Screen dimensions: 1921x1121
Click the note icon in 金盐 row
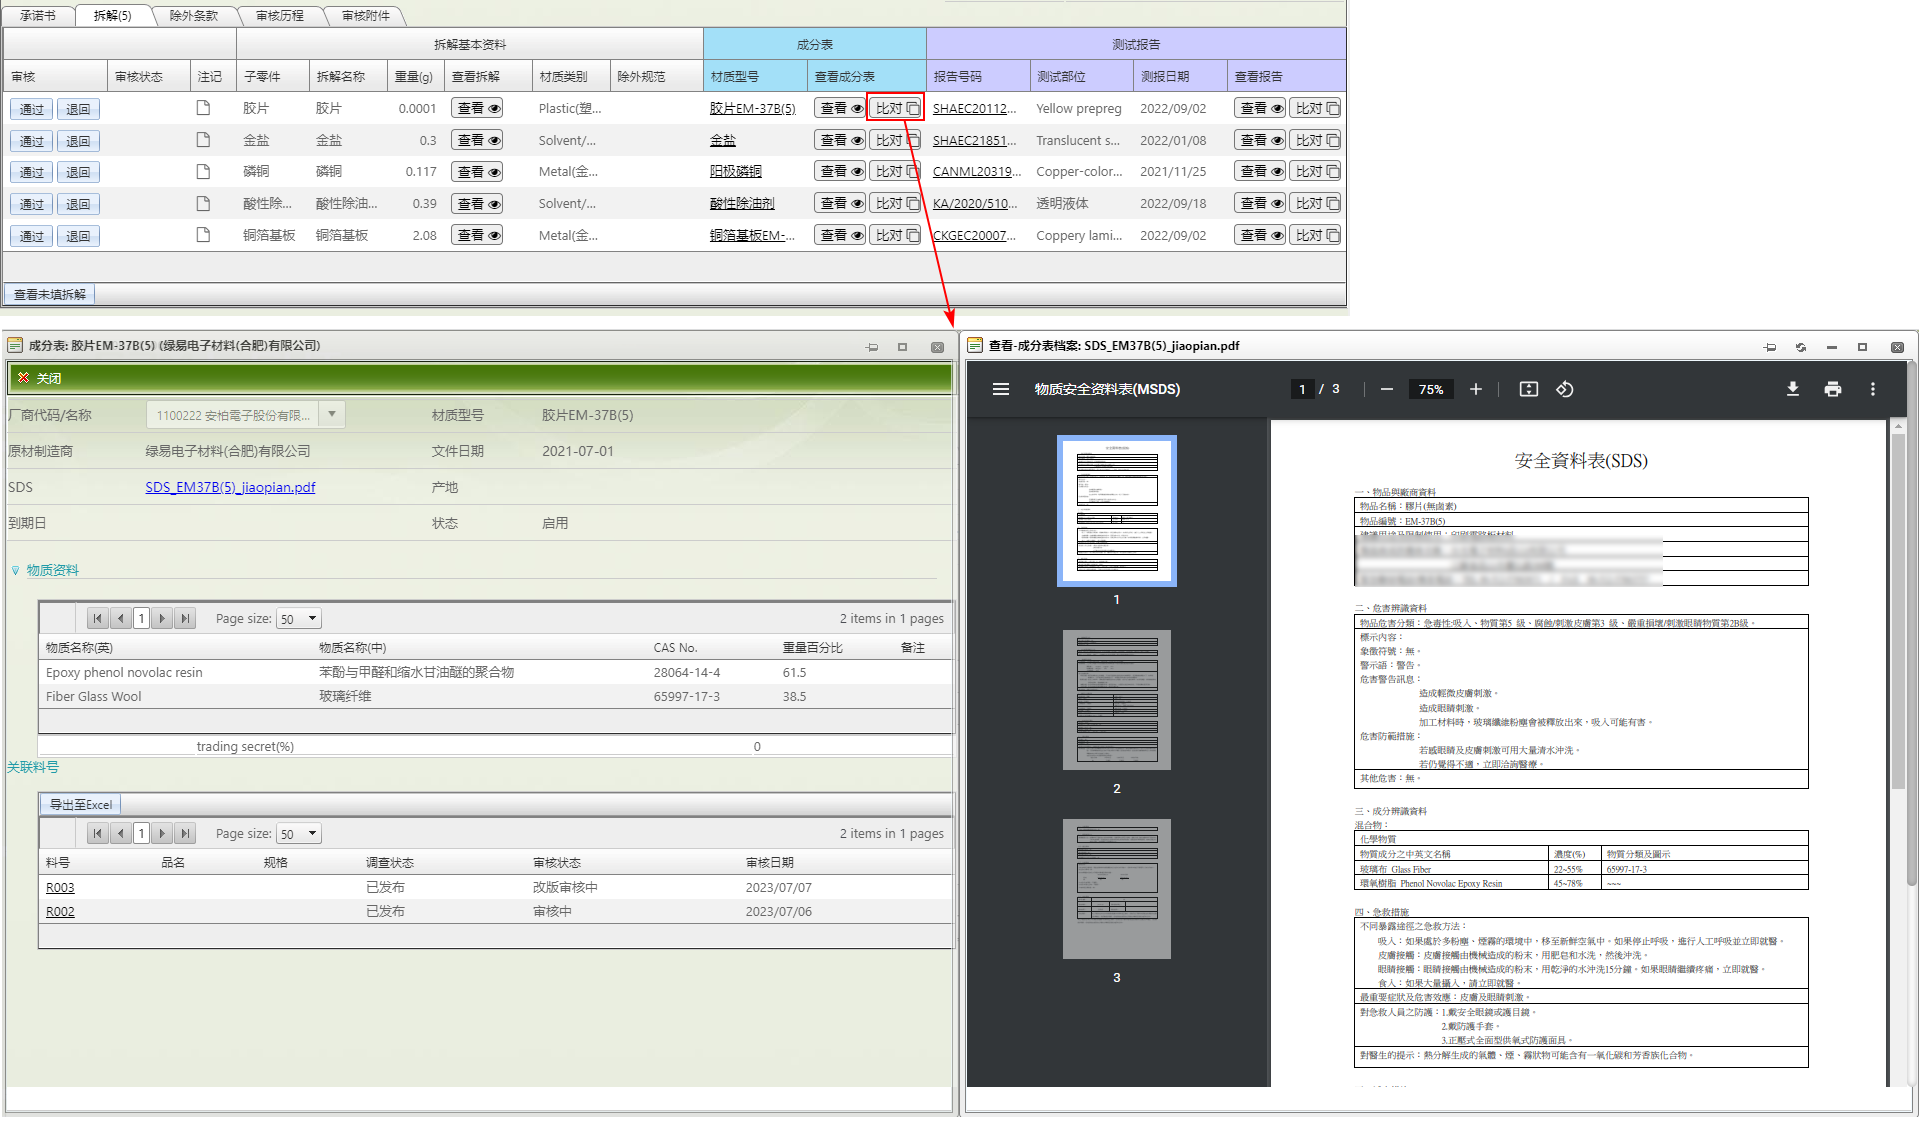tap(203, 140)
